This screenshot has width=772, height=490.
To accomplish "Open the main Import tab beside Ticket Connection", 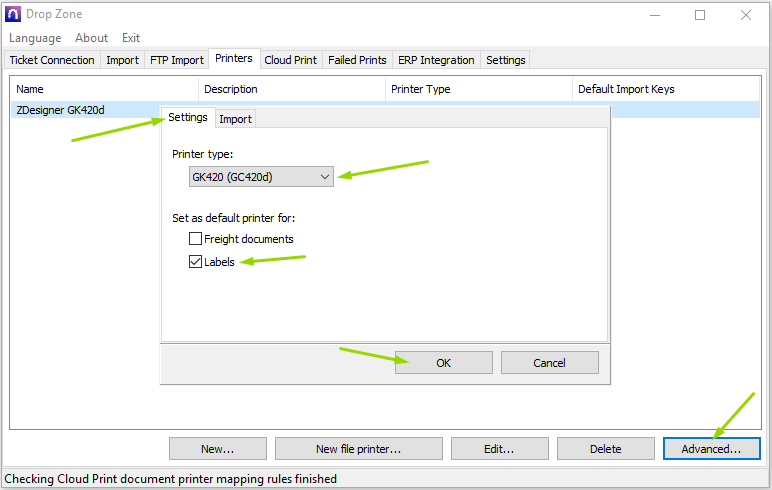I will 123,60.
